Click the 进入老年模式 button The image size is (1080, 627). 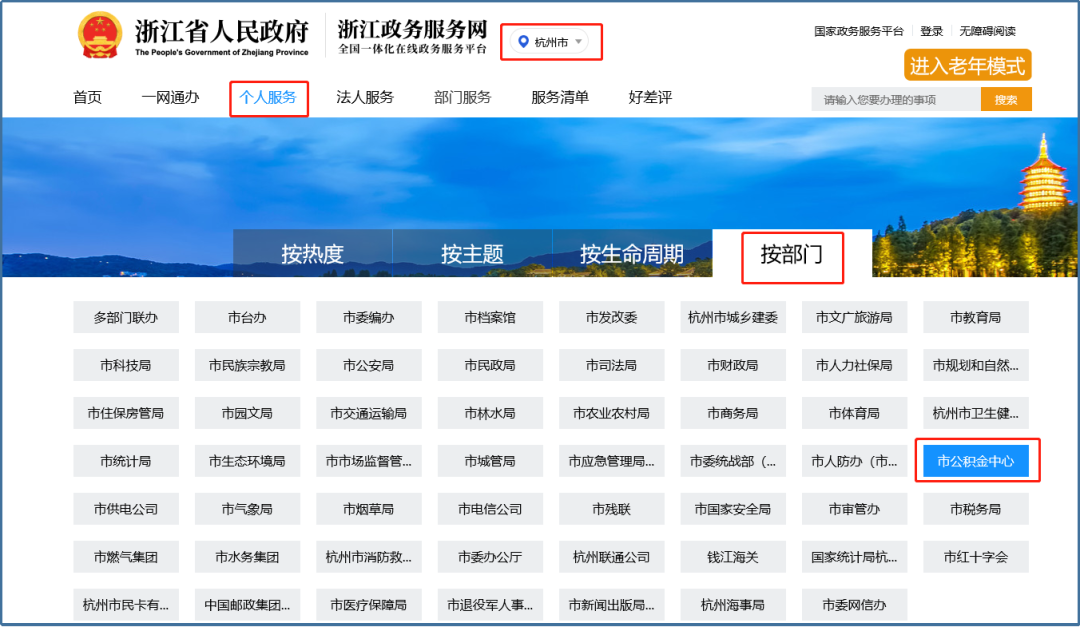pyautogui.click(x=967, y=66)
